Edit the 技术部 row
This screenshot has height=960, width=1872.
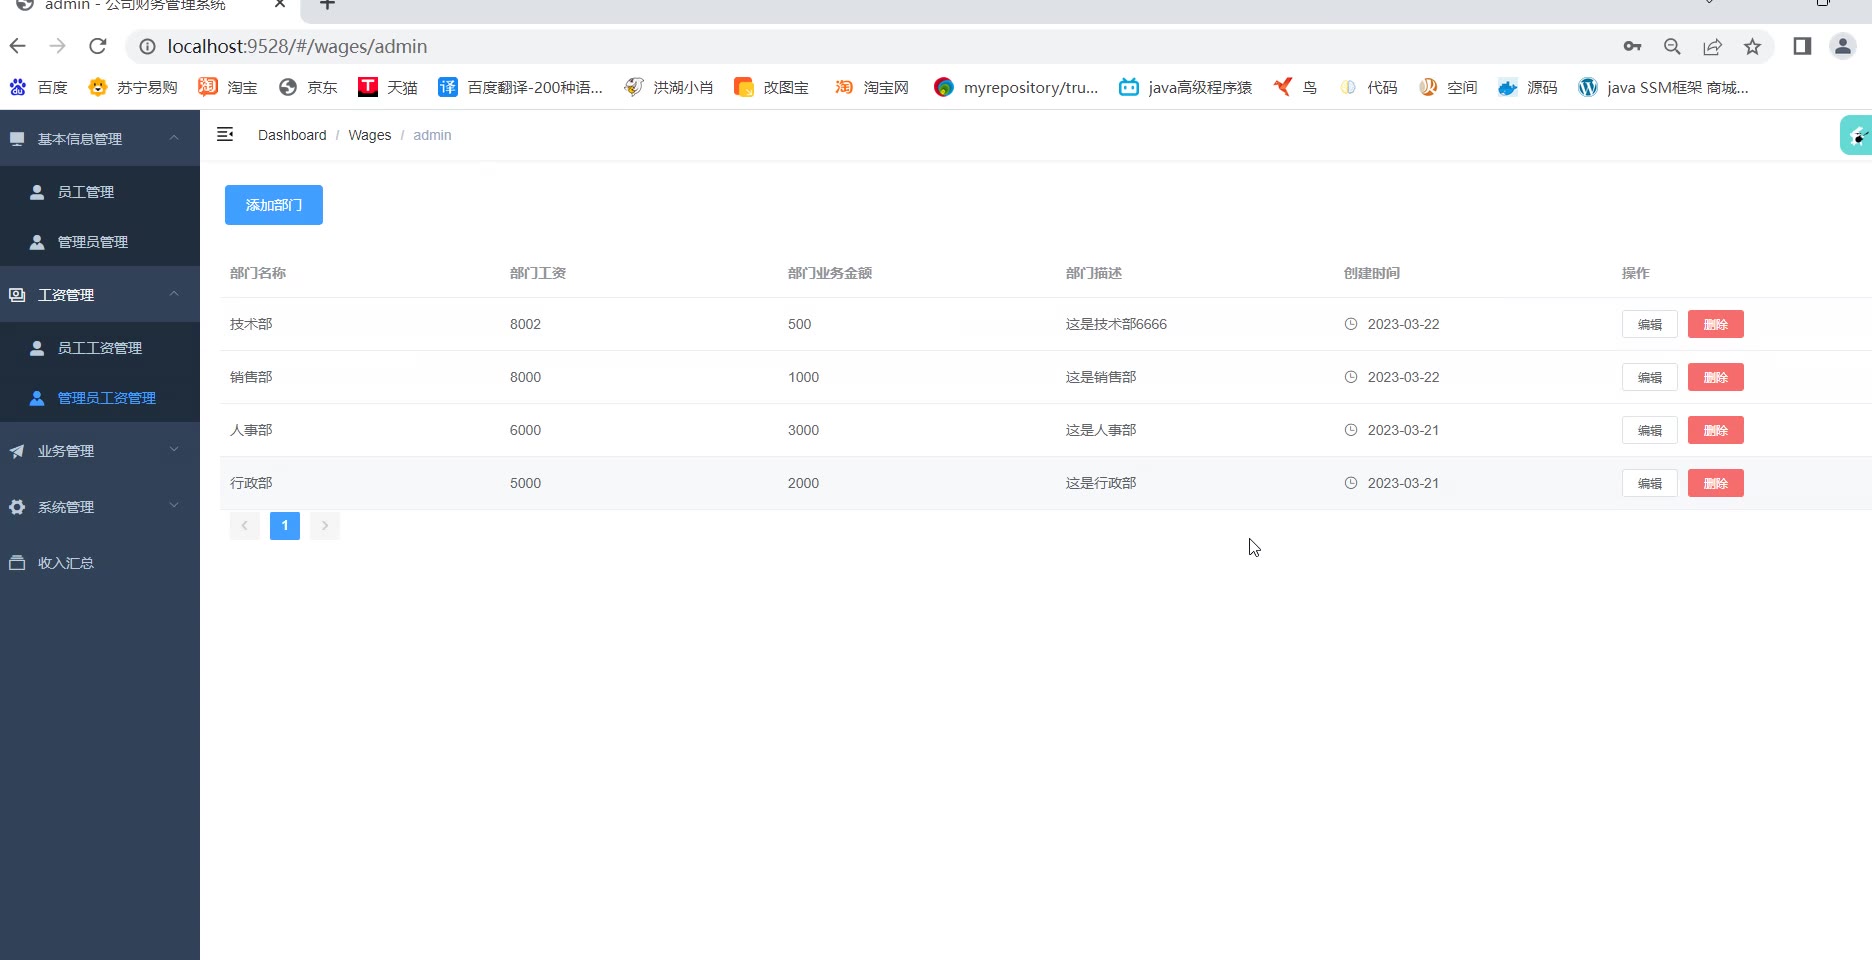click(x=1649, y=324)
